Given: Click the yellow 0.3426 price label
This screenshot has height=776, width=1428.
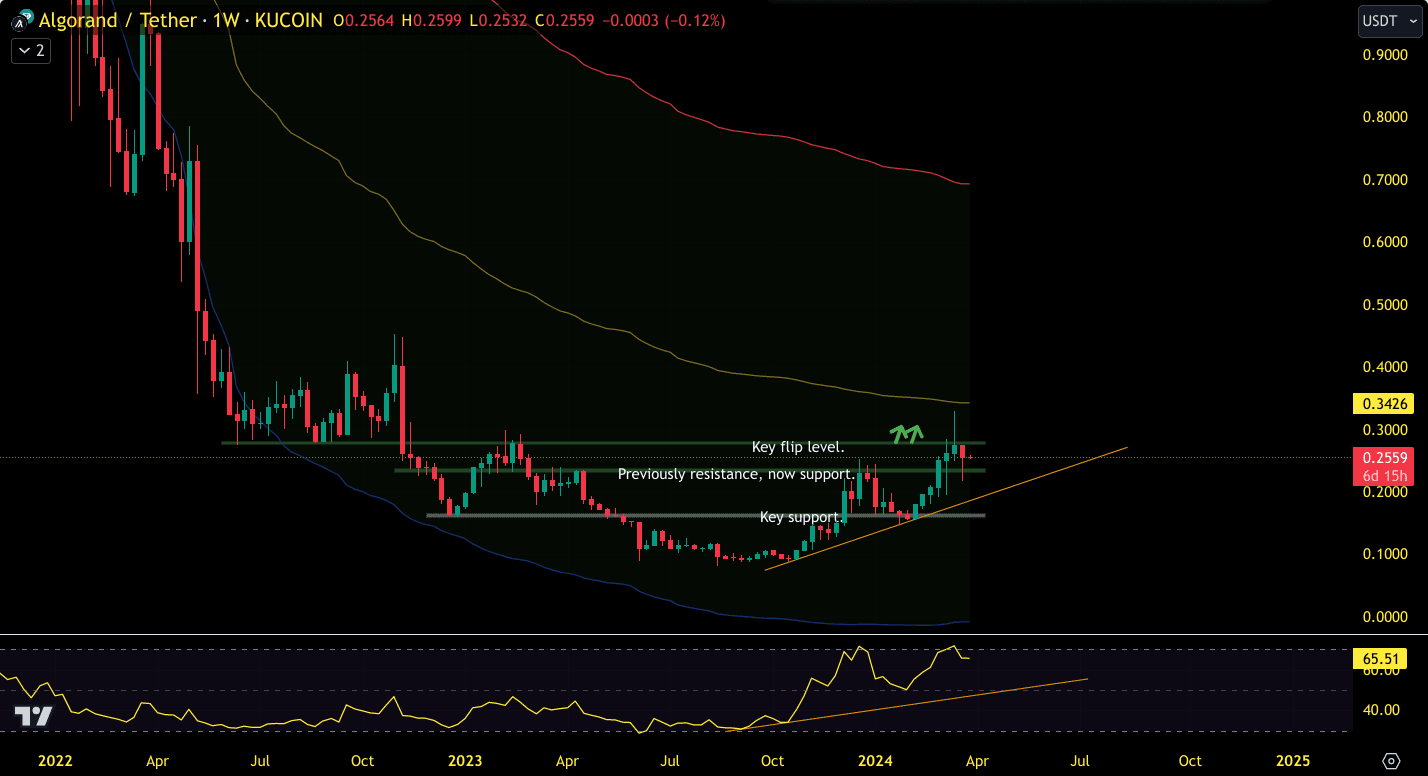Looking at the screenshot, I should tap(1381, 404).
